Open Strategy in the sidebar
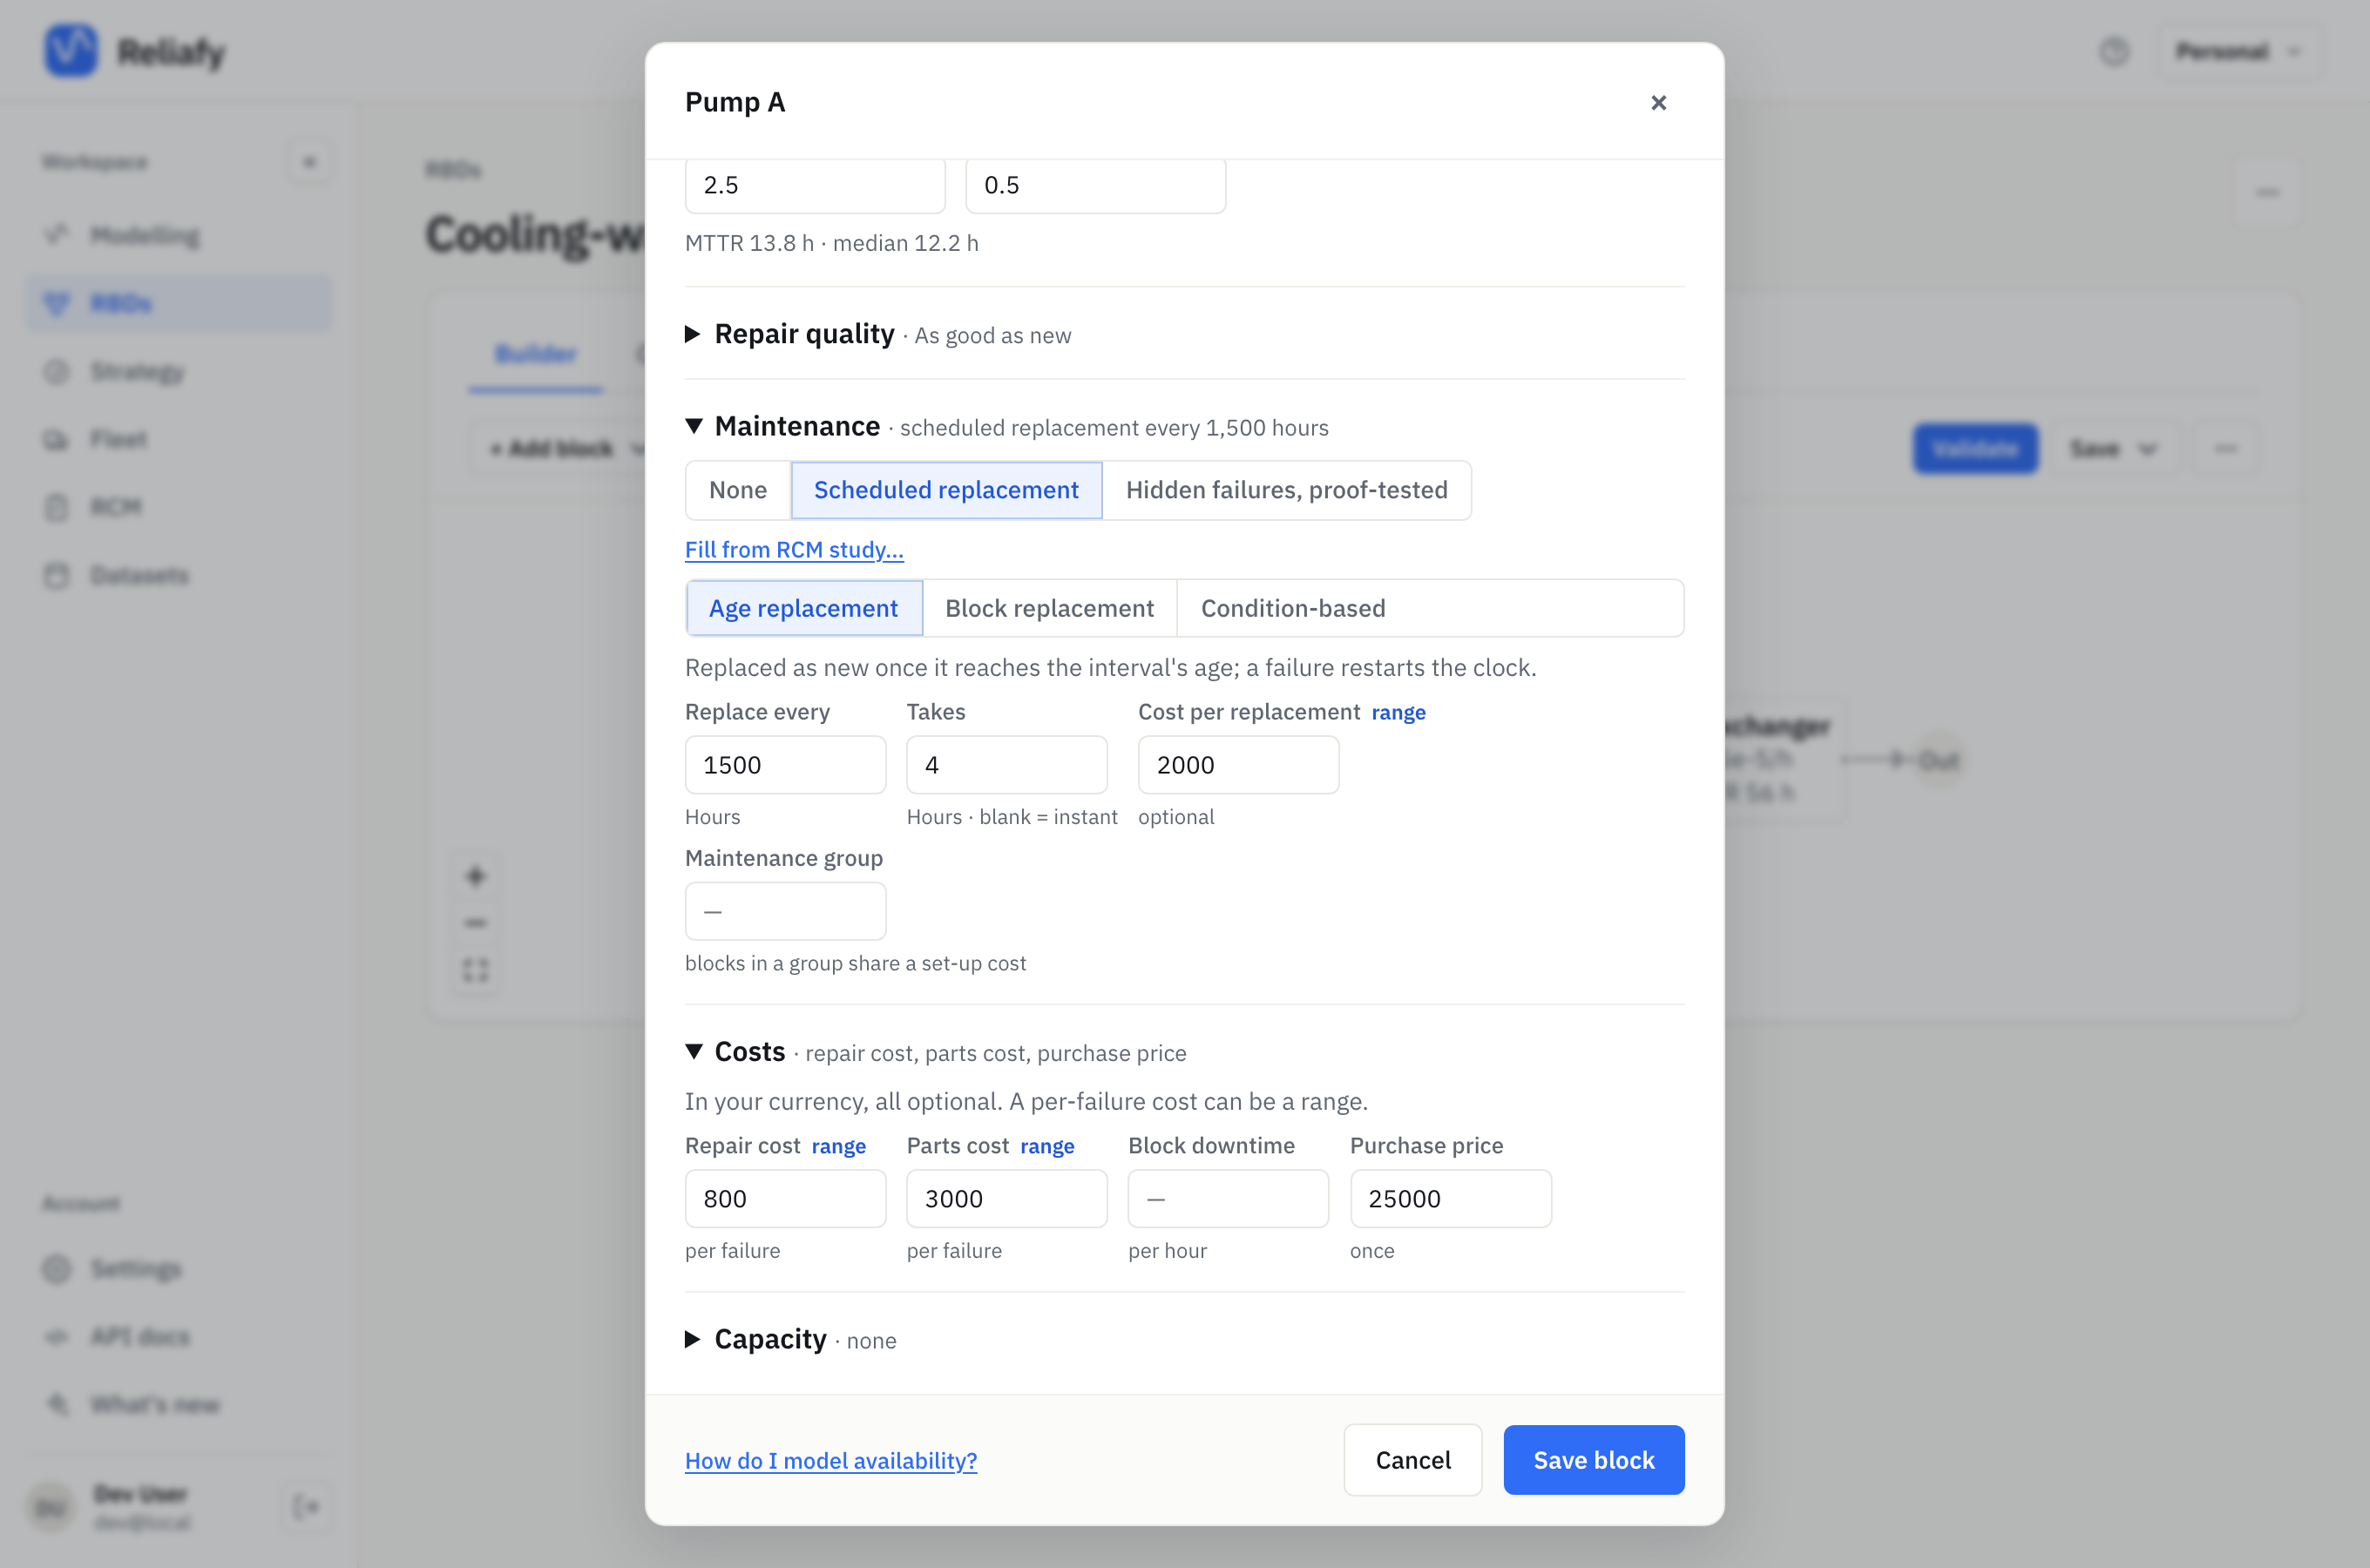2370x1568 pixels. coord(178,371)
